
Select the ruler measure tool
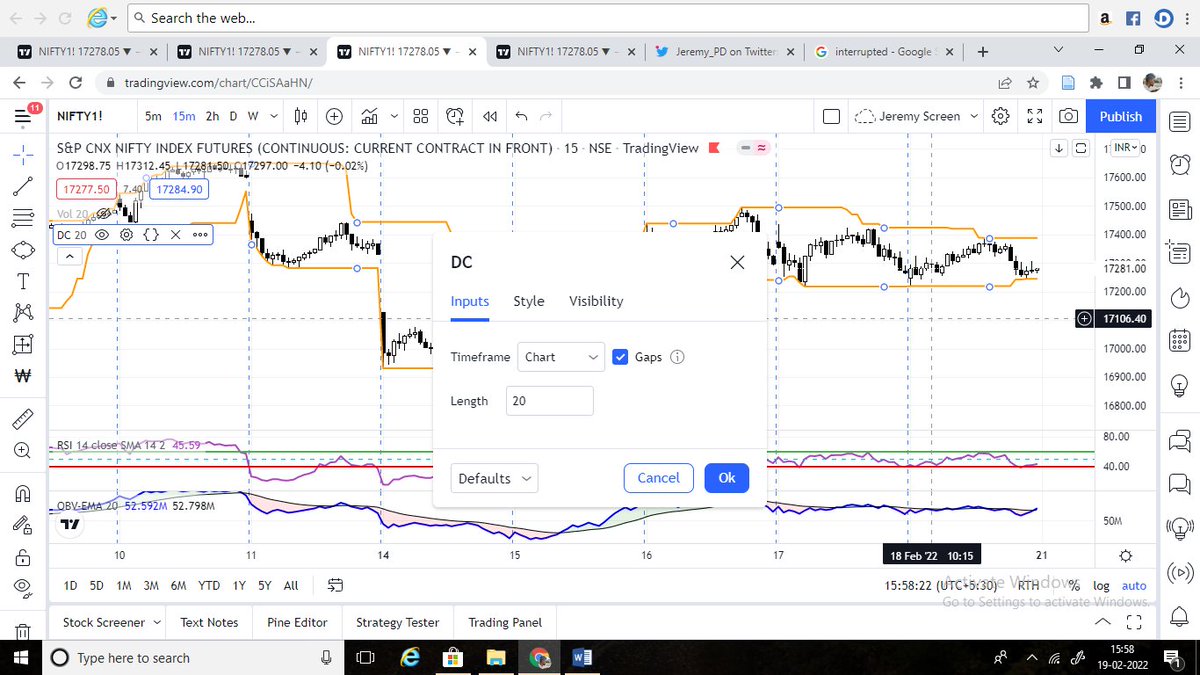tap(24, 418)
